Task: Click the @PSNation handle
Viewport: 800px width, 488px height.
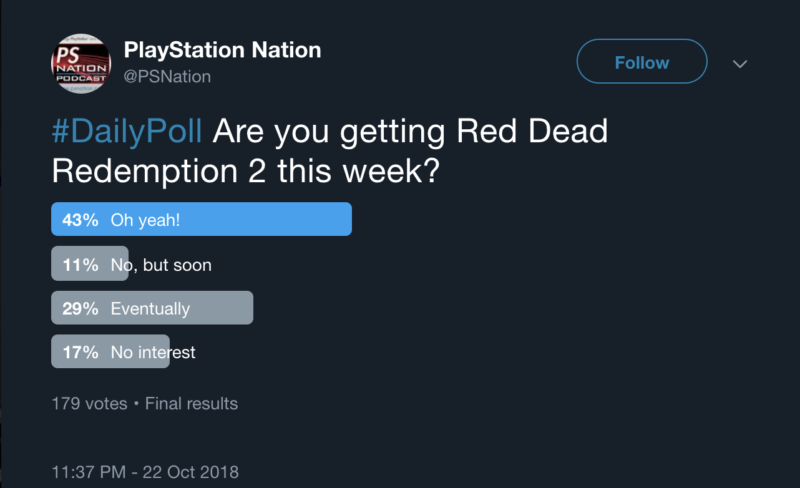Action: (x=167, y=77)
